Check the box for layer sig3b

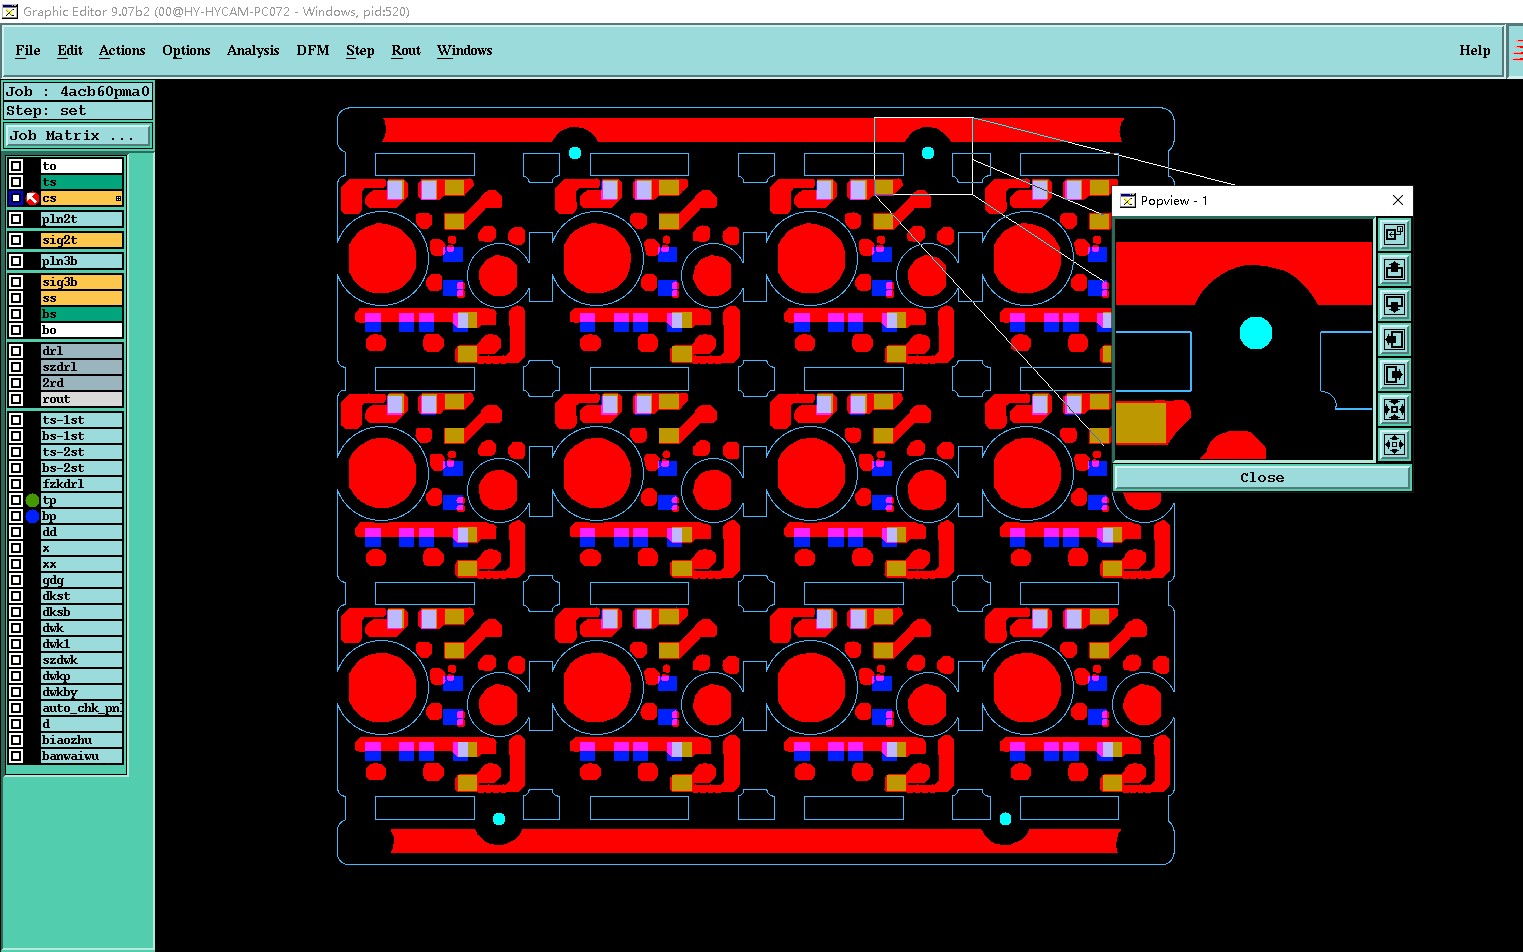pos(16,282)
